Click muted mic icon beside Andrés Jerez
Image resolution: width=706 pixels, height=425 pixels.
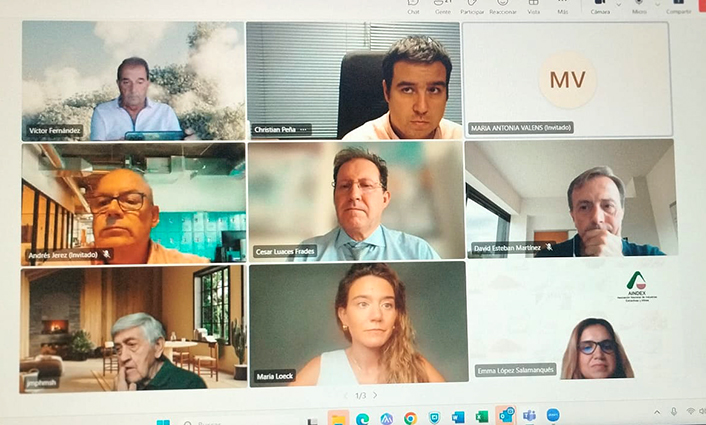tap(106, 254)
